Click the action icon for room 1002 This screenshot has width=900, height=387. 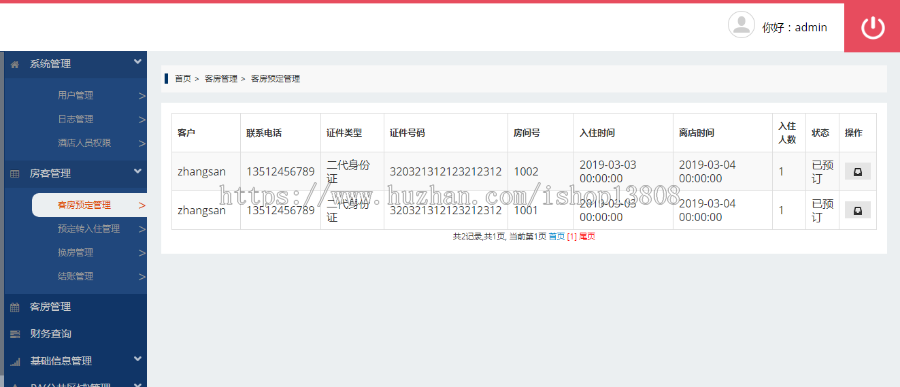coord(858,171)
